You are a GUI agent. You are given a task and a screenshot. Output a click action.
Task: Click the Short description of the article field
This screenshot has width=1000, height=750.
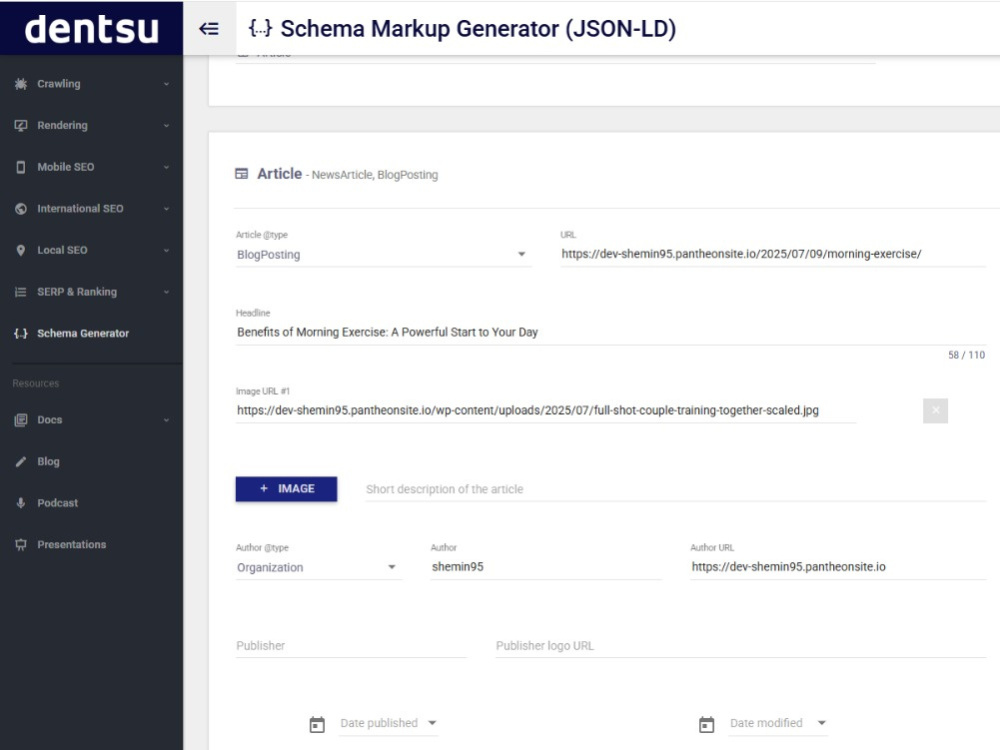coord(676,489)
